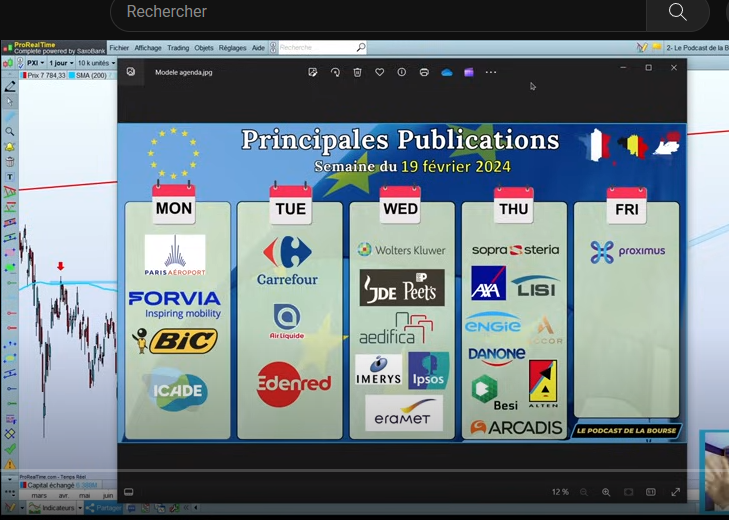Click the Prix 7 784,33 legend label

[x=46, y=75]
